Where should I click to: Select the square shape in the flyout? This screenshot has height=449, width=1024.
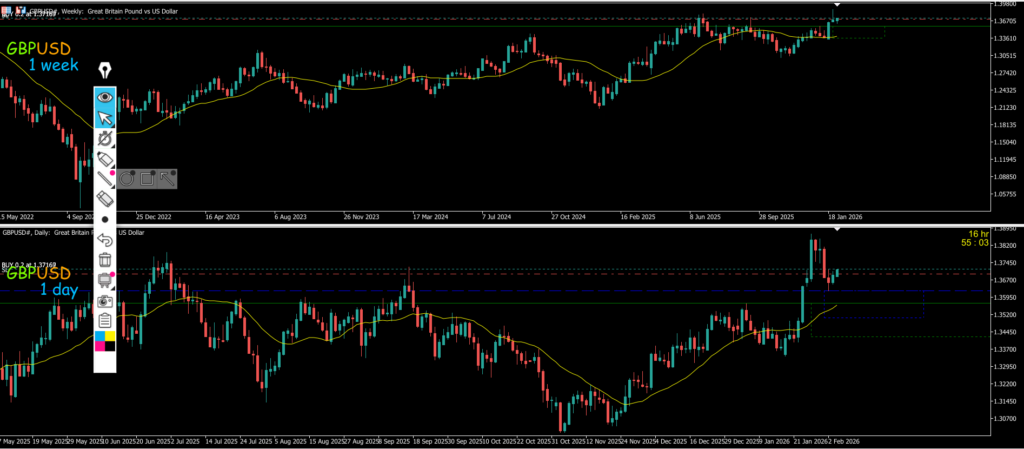tap(147, 179)
